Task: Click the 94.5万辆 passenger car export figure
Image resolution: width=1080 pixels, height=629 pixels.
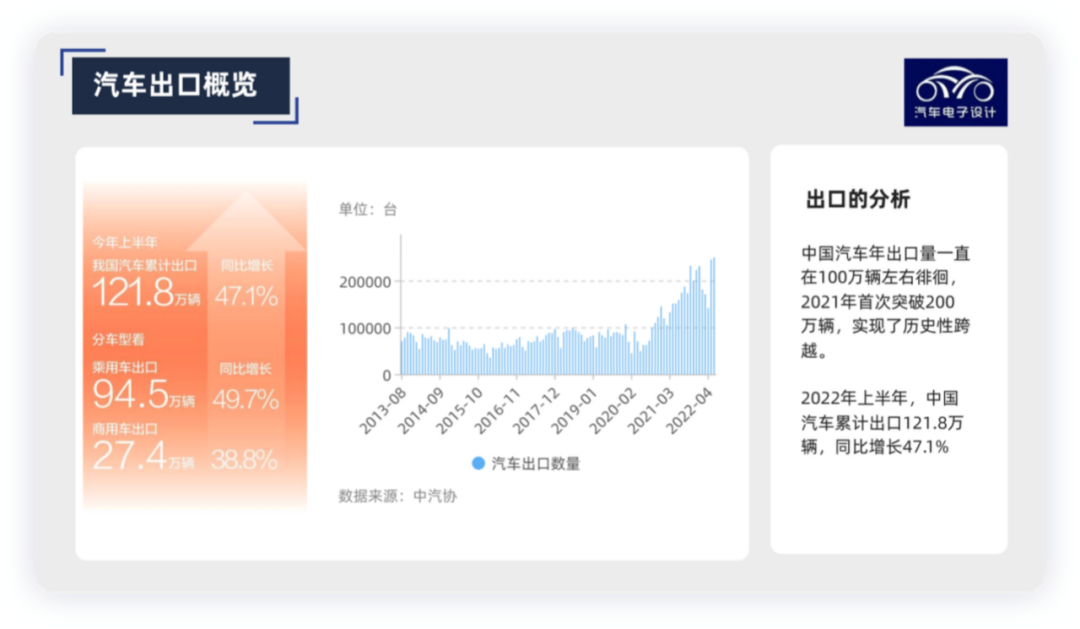Action: (143, 395)
